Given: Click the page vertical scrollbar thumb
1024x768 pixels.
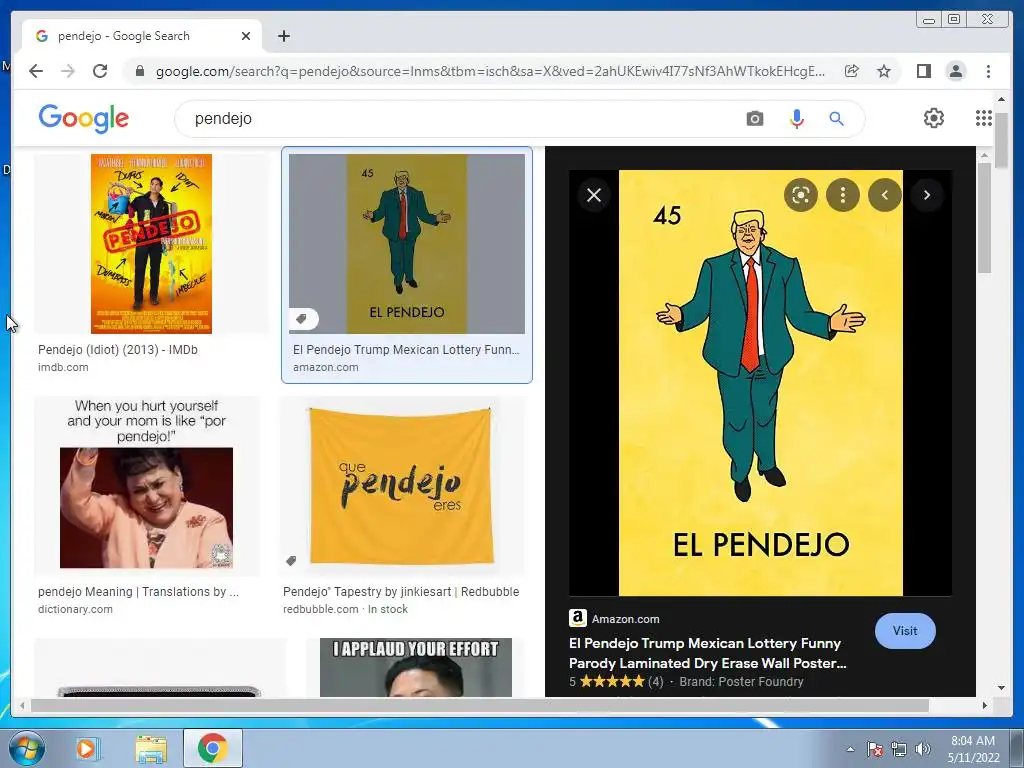Looking at the screenshot, I should (1001, 140).
